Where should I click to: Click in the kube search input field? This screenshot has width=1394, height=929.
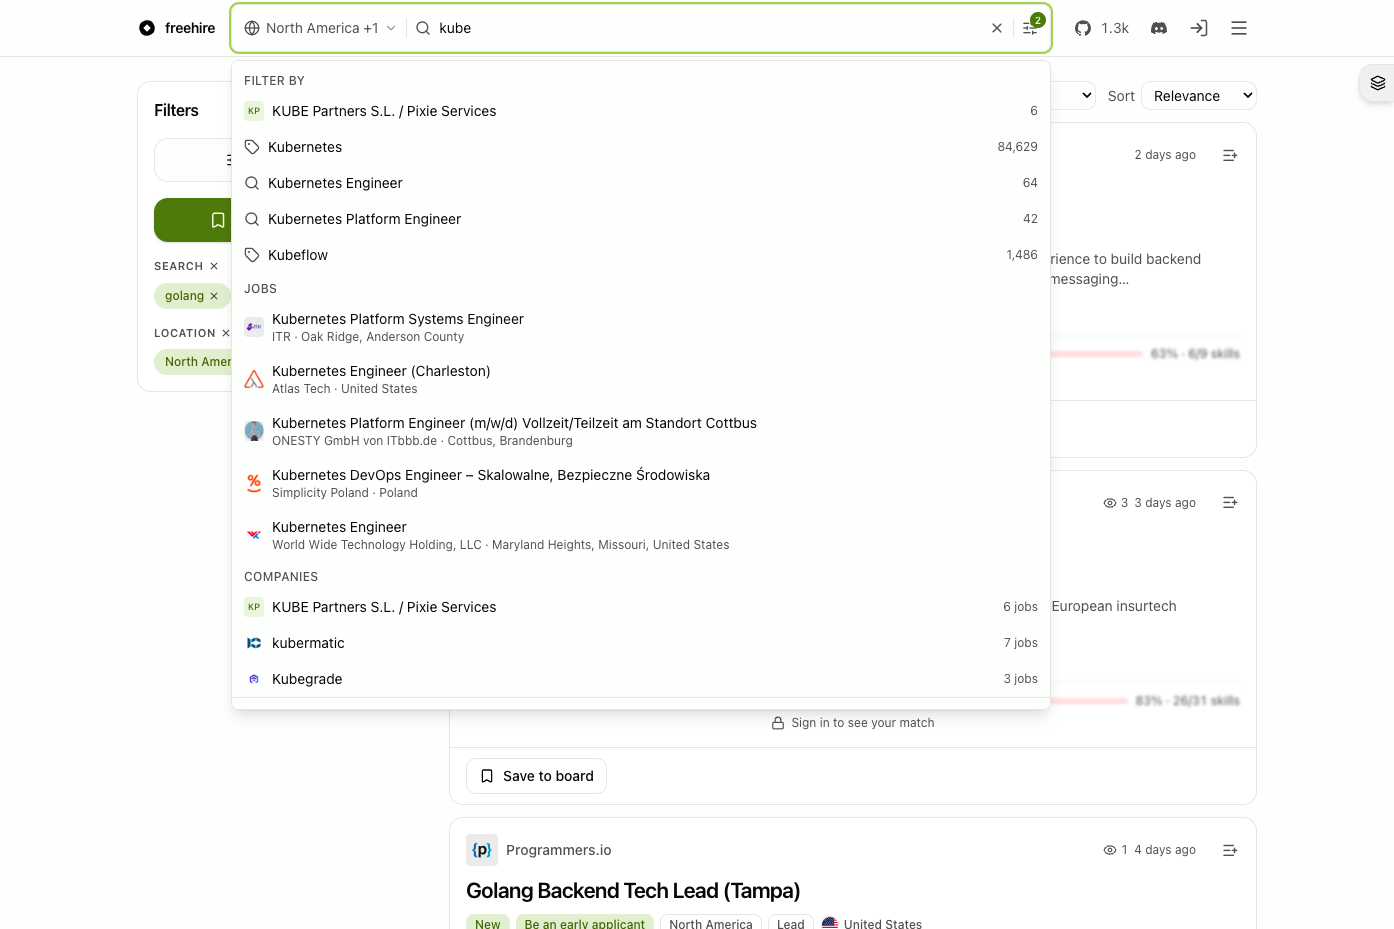click(708, 28)
